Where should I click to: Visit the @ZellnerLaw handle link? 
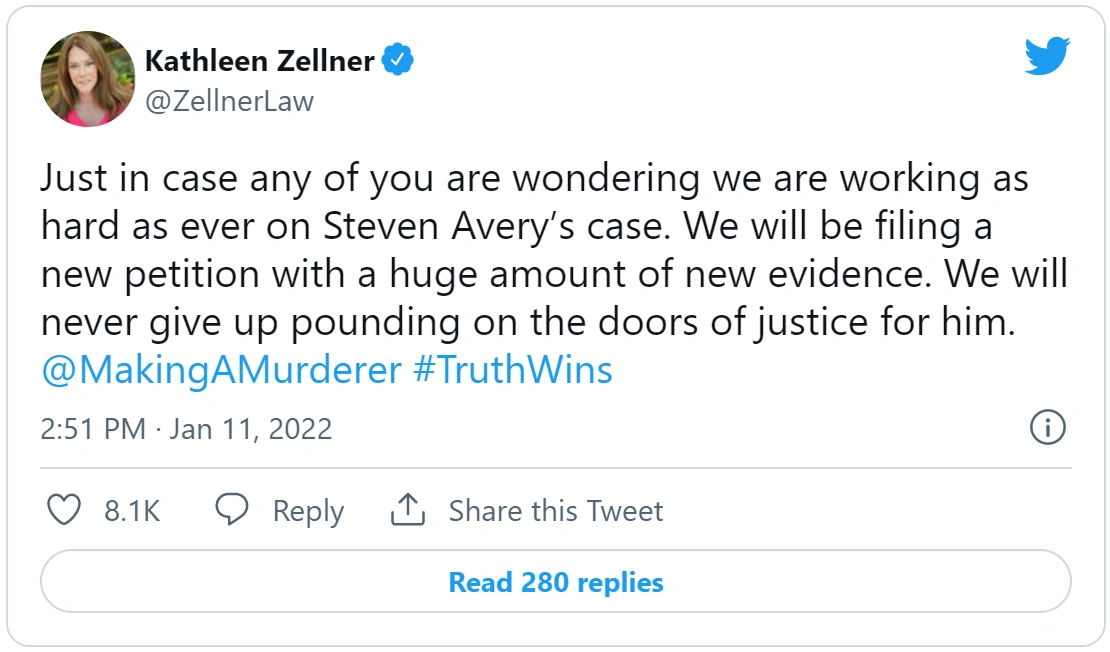pos(229,101)
